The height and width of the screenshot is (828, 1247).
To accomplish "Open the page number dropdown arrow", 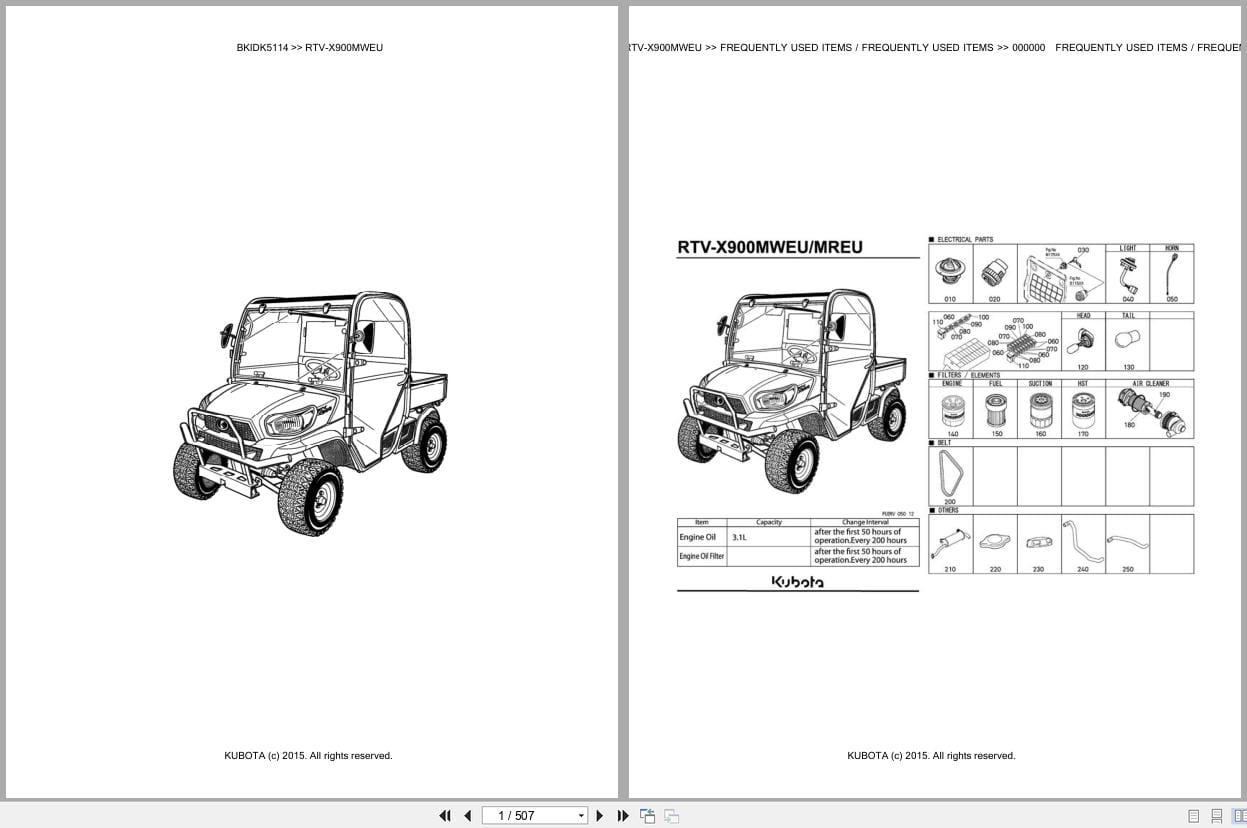I will point(581,816).
